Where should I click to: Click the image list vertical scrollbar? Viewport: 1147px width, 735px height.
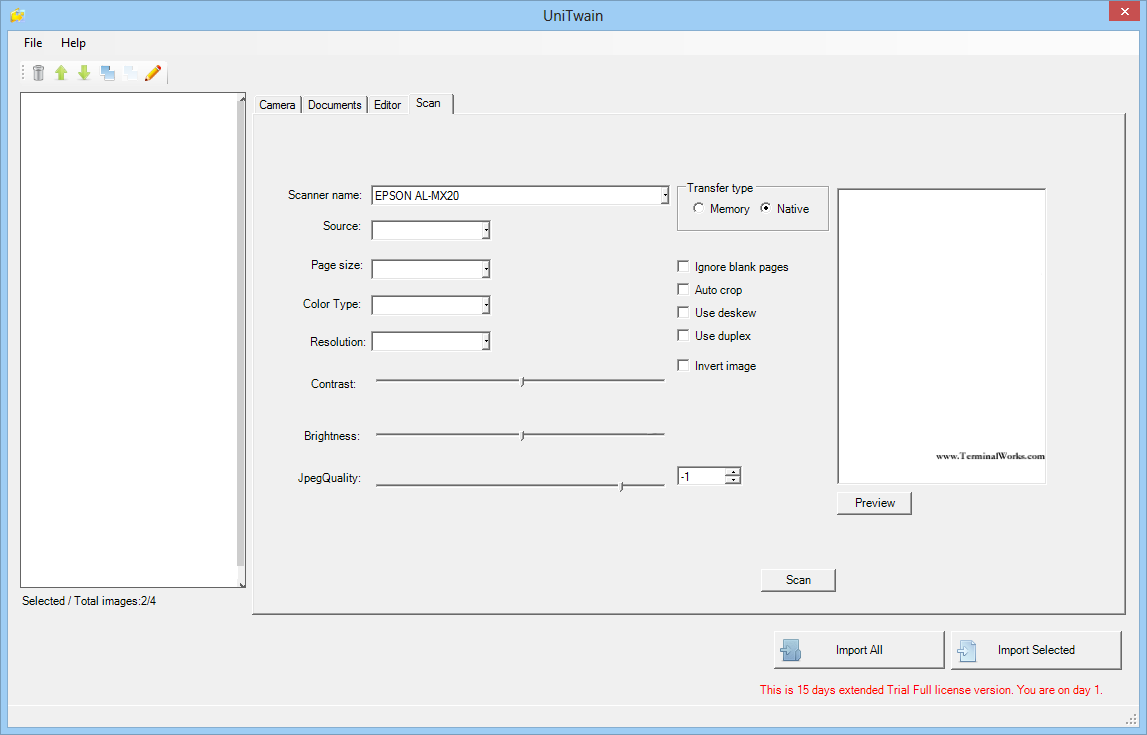(x=241, y=340)
